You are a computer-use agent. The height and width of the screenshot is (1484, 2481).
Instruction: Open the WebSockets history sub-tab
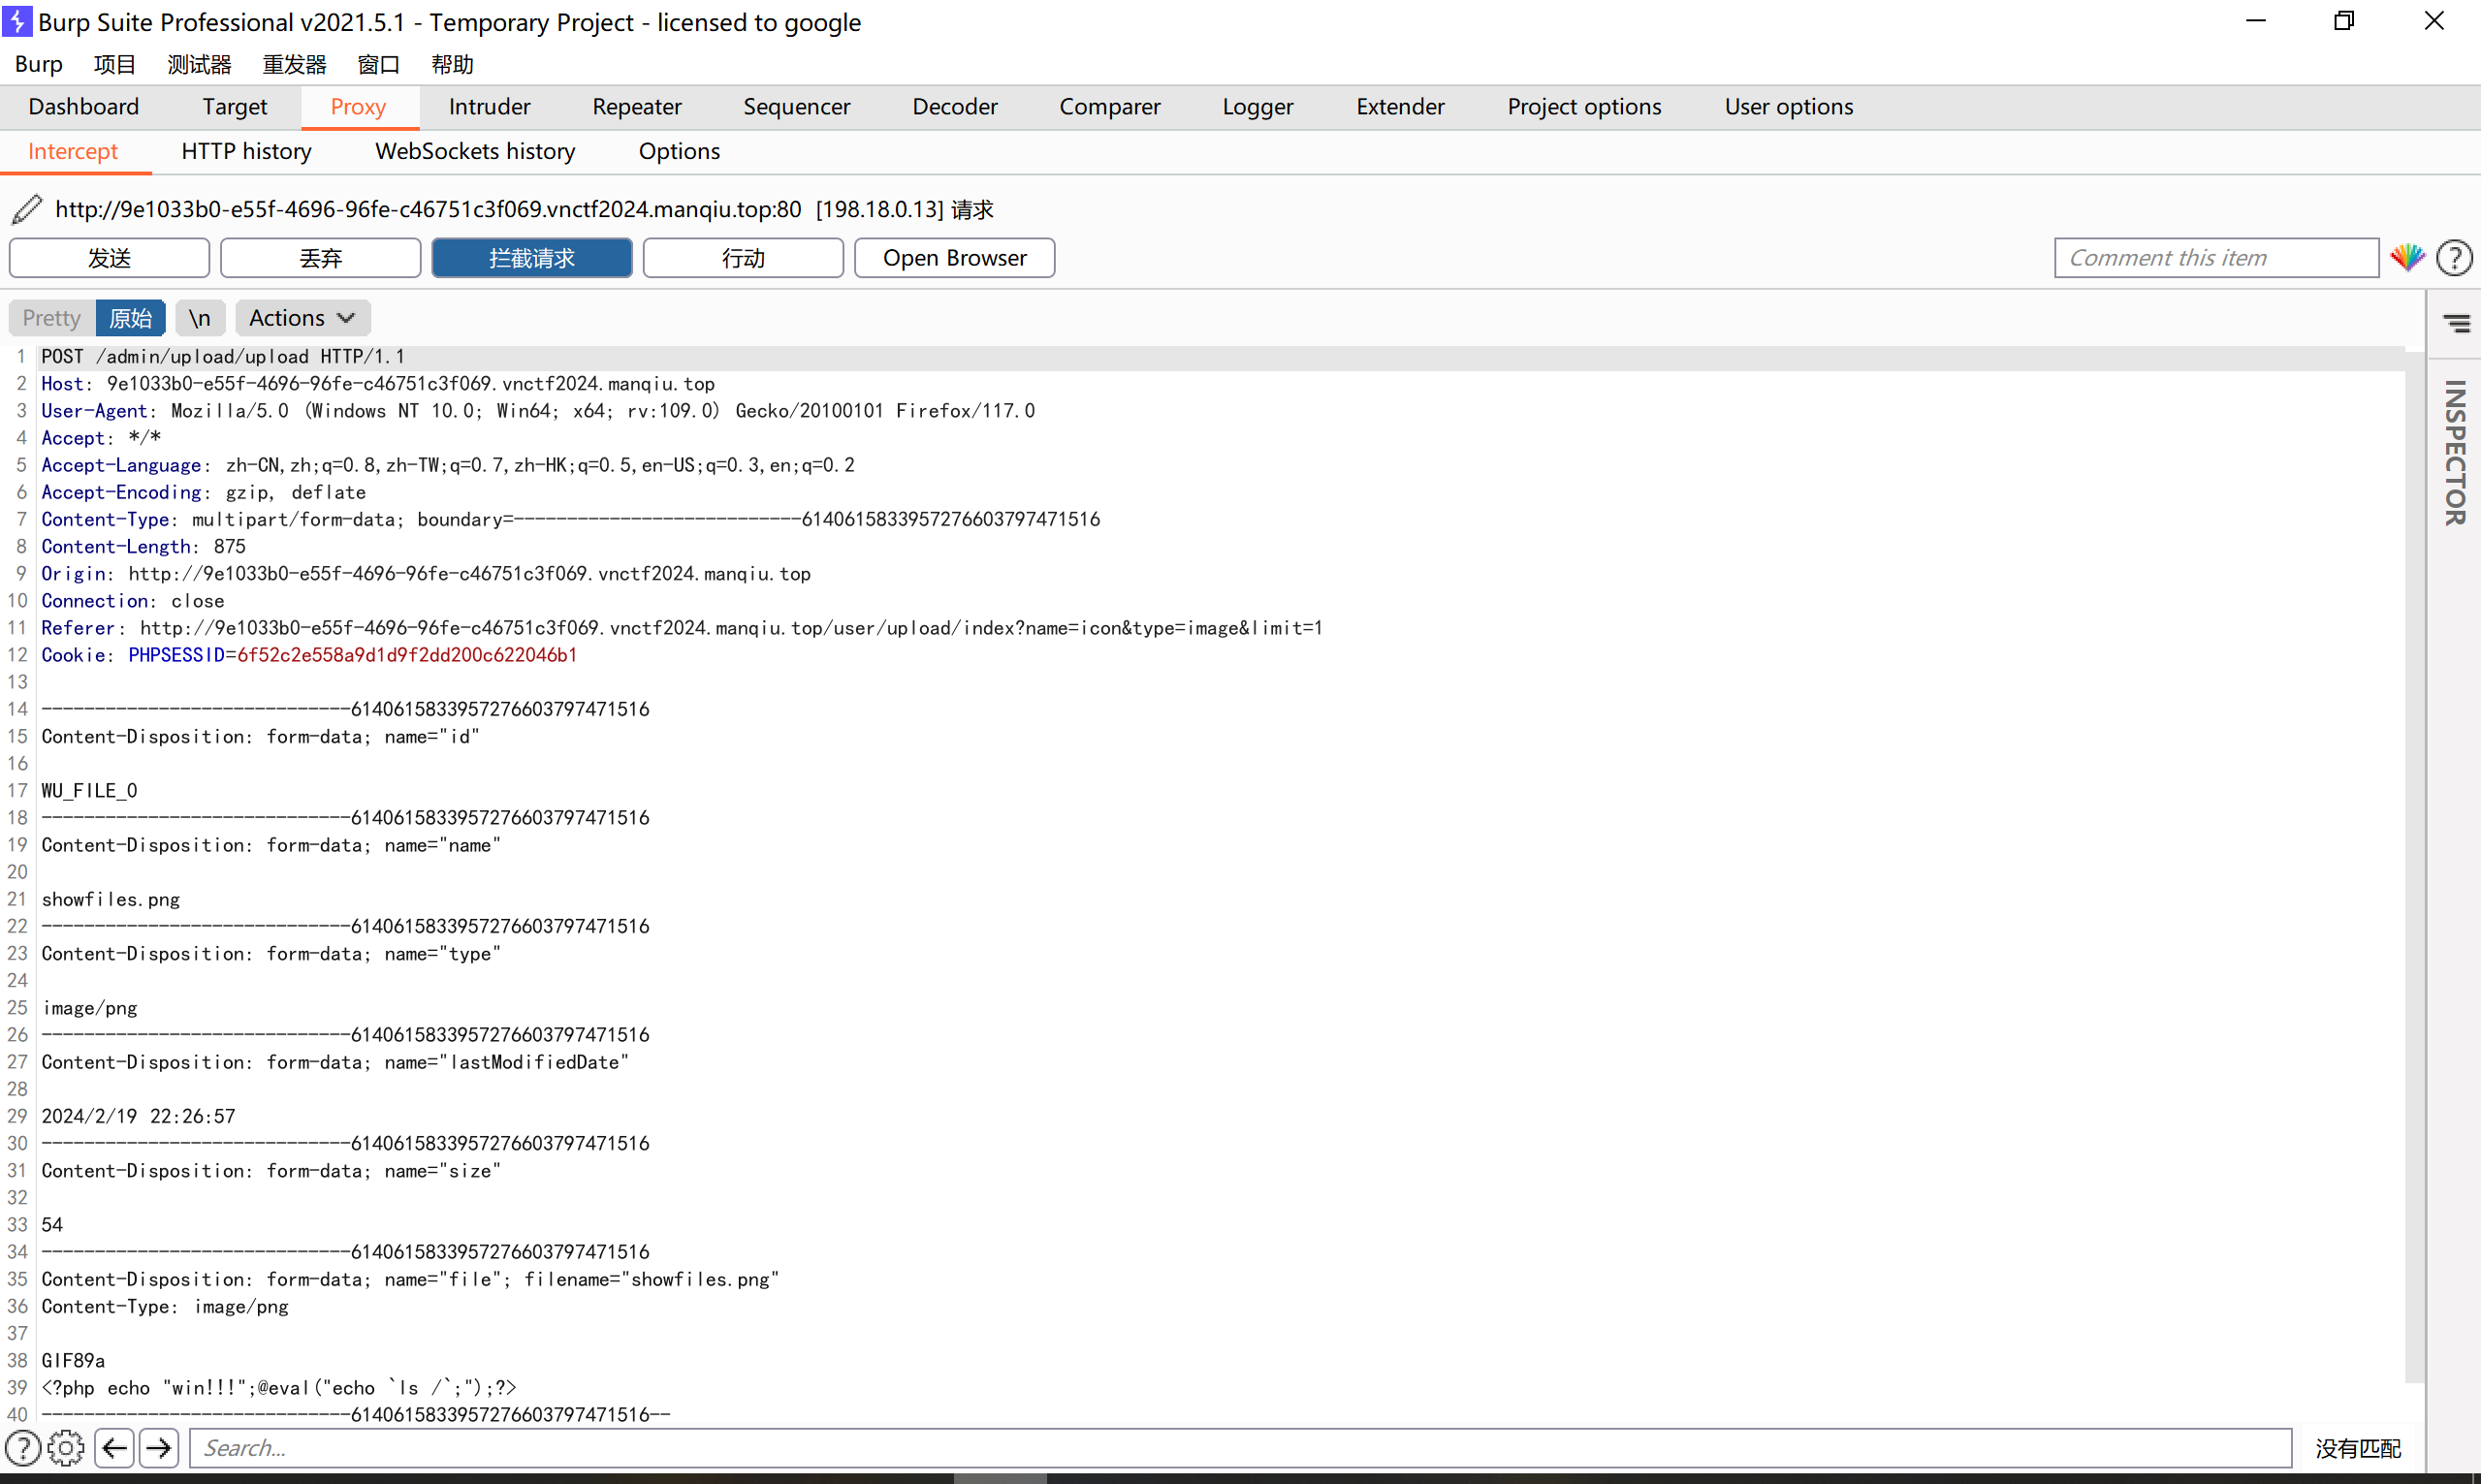475,151
